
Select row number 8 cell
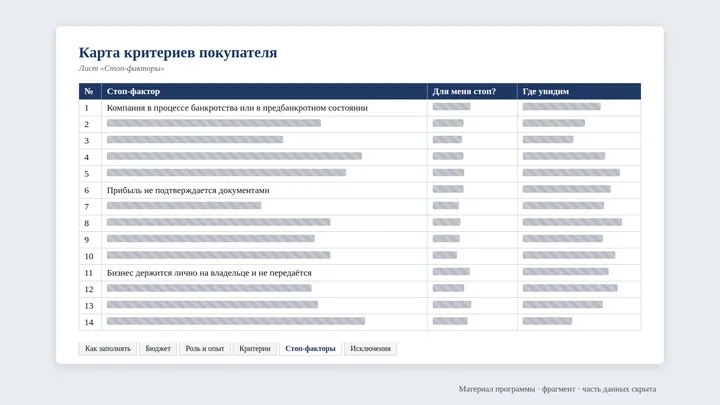click(x=90, y=223)
